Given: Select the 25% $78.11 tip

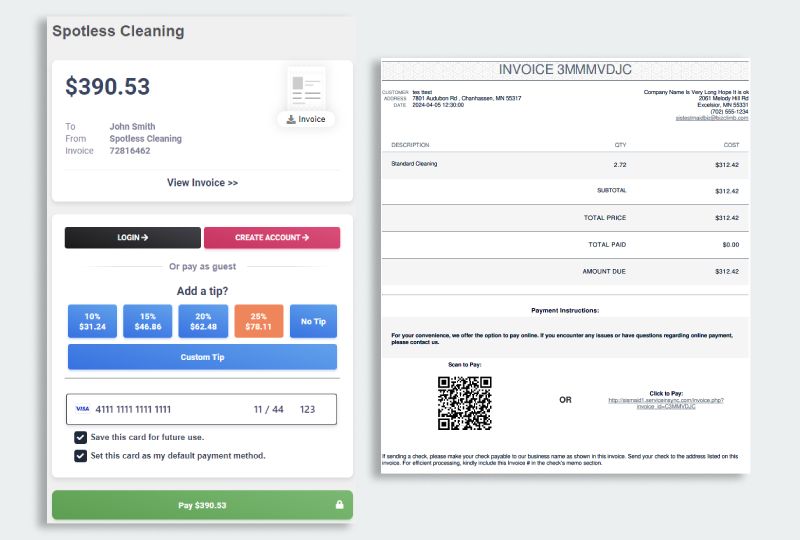Looking at the screenshot, I should click(259, 322).
